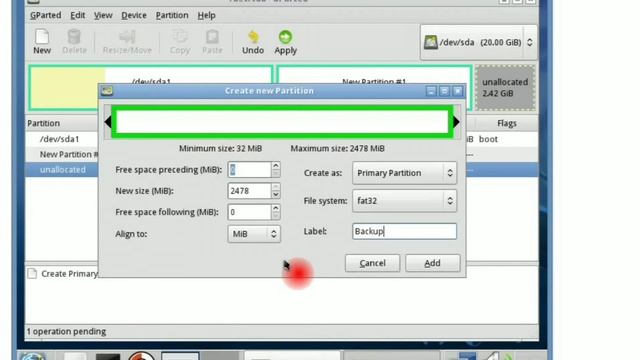Focus the Free space preceding field
The width and height of the screenshot is (640, 360).
(x=249, y=170)
